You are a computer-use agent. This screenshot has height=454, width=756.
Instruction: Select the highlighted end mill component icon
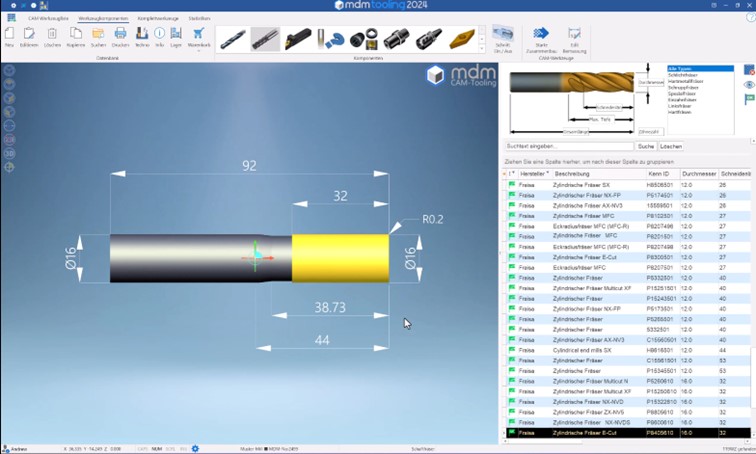pos(265,39)
